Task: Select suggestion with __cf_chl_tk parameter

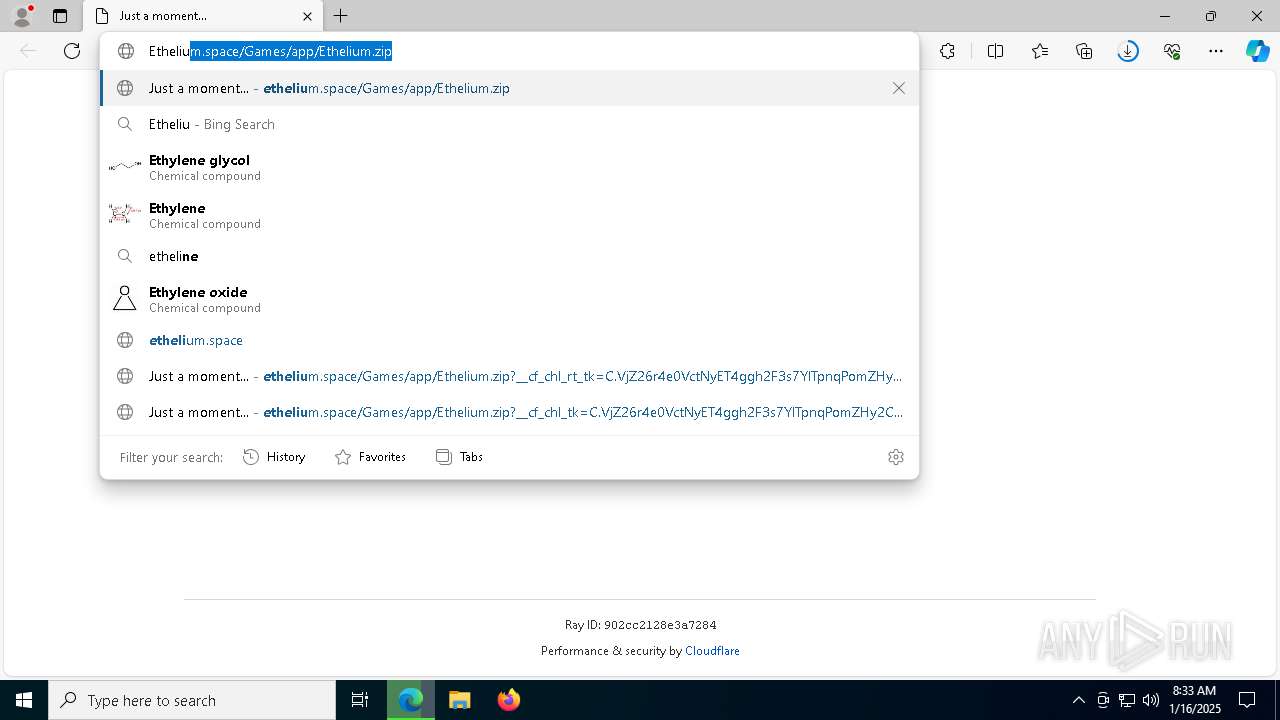Action: 509,412
